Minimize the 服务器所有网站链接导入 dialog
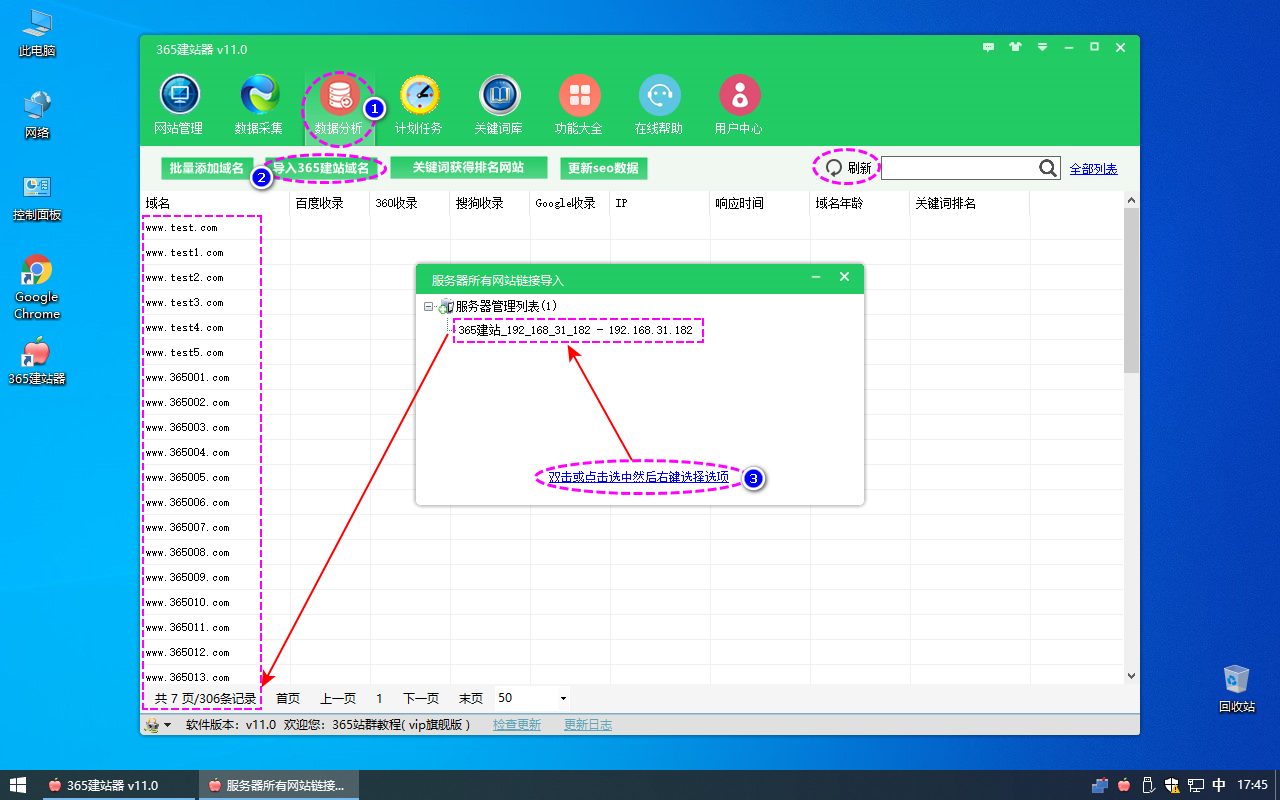The width and height of the screenshot is (1280, 800). point(816,277)
